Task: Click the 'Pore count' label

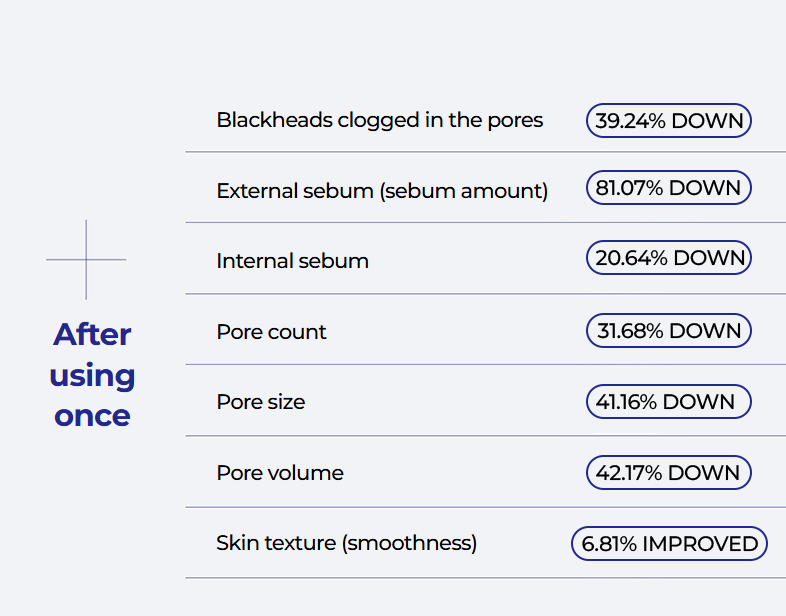Action: pos(271,332)
